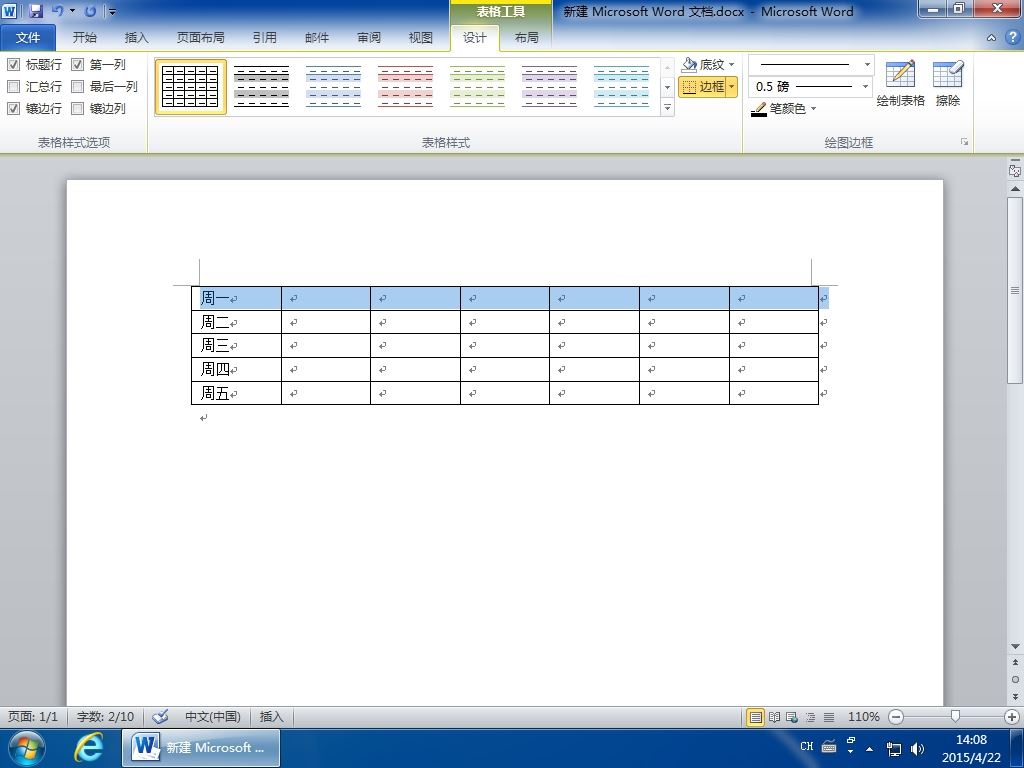Screen dimensions: 1024x768
Task: Switch to Print Layout view icon
Action: tap(756, 717)
